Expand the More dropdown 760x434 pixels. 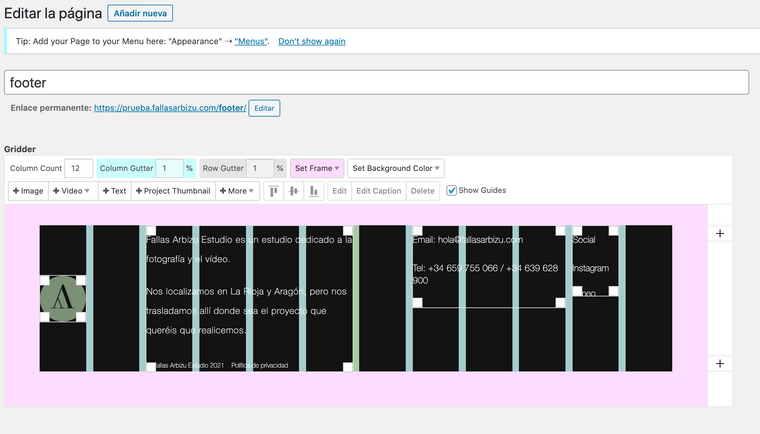coord(237,191)
